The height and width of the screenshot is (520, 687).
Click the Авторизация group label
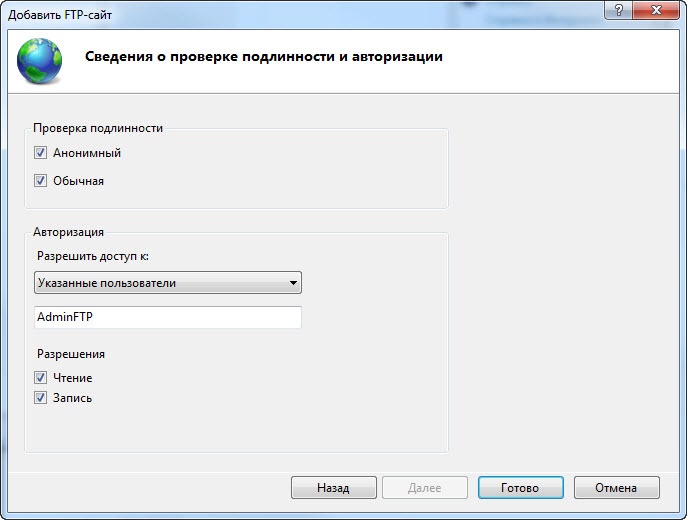[70, 232]
